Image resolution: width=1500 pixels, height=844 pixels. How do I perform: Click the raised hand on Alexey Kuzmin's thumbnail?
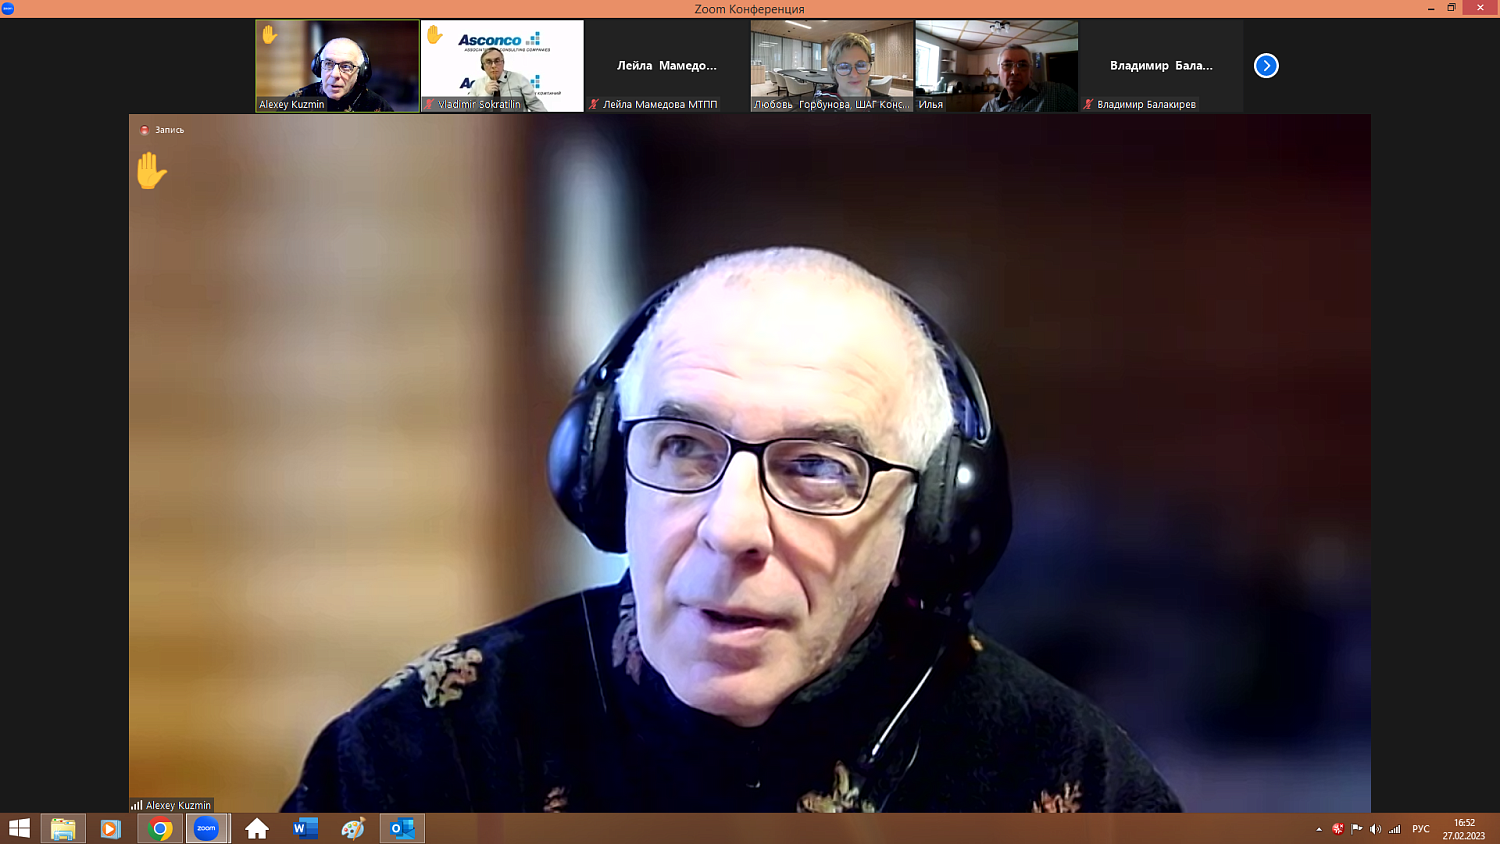pyautogui.click(x=270, y=35)
